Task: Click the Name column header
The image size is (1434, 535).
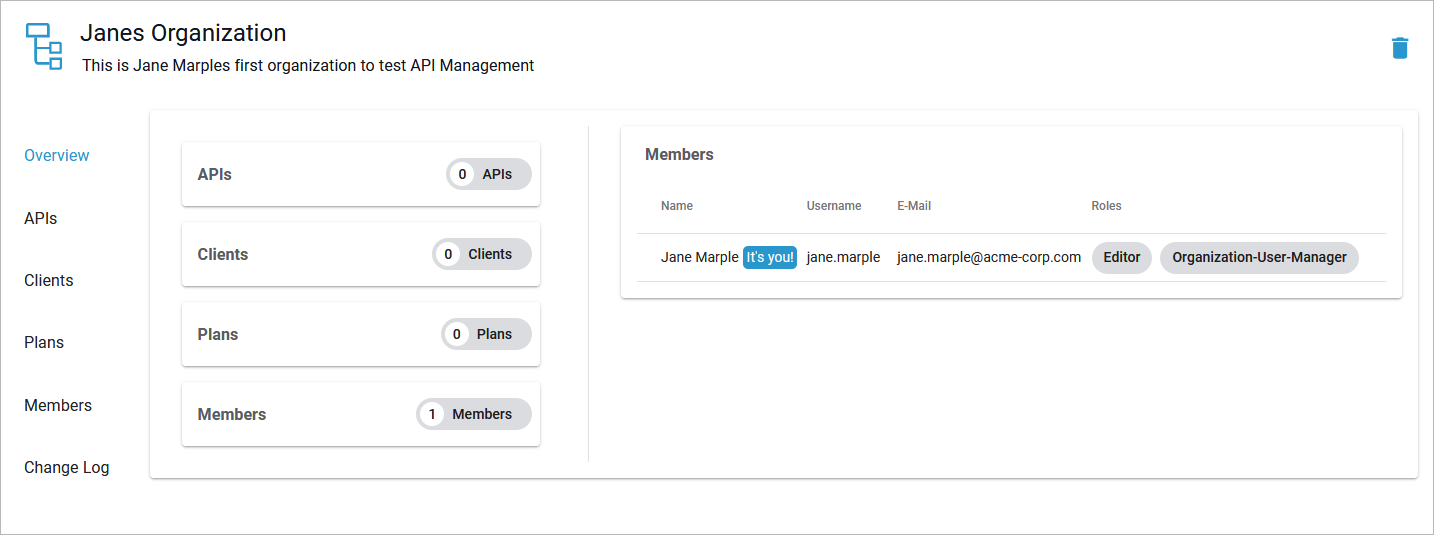Action: pyautogui.click(x=677, y=206)
